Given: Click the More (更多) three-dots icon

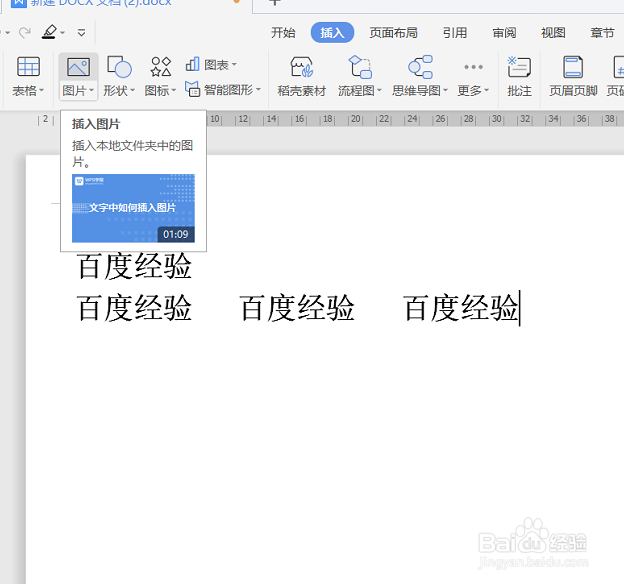Looking at the screenshot, I should tap(473, 67).
